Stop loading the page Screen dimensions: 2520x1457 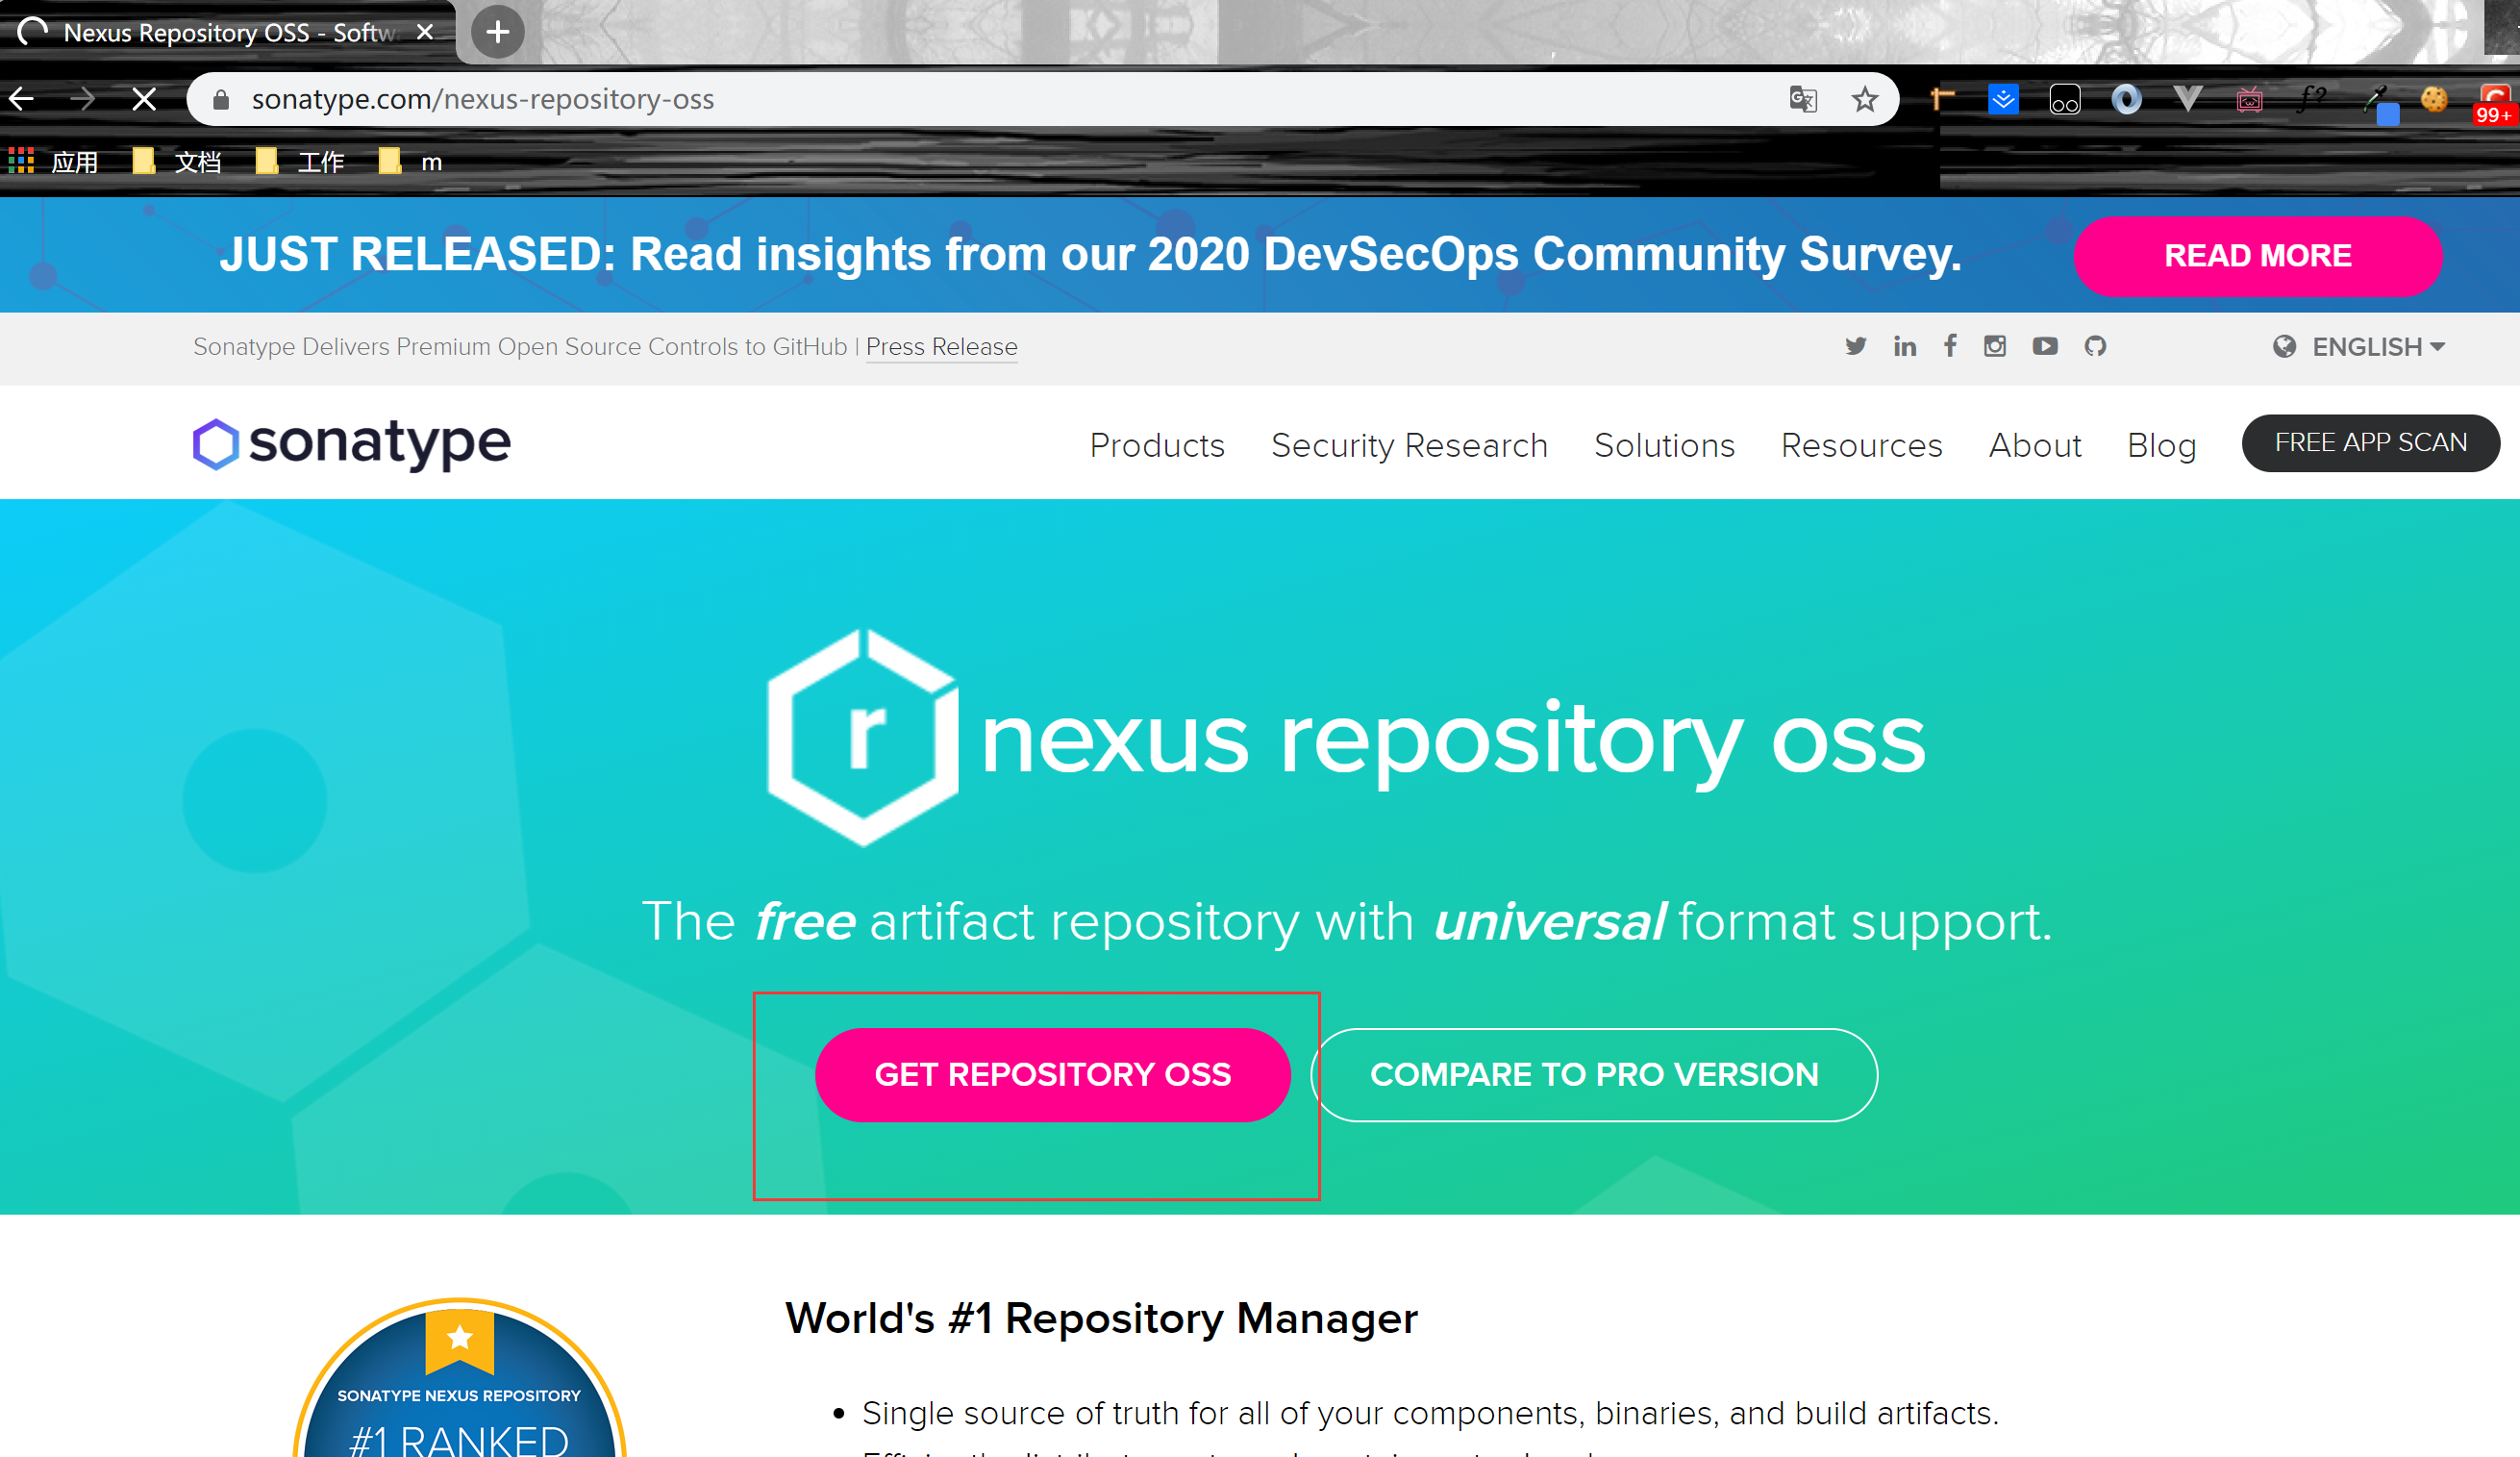(144, 99)
